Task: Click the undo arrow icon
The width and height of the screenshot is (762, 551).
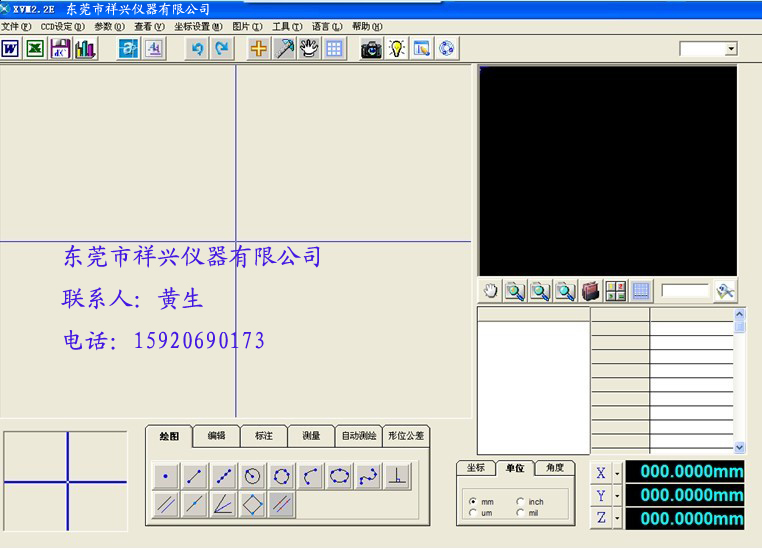Action: pos(197,49)
